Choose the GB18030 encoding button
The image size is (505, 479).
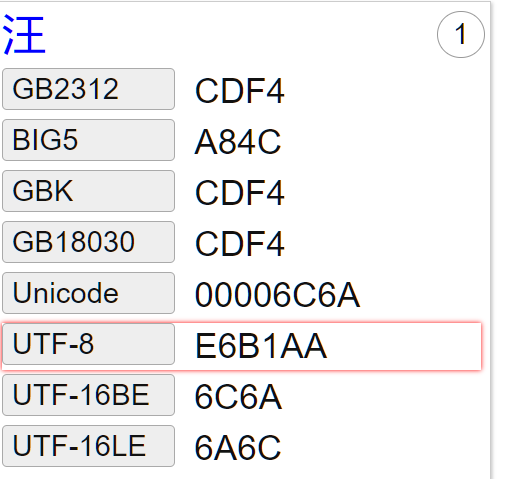(x=88, y=242)
